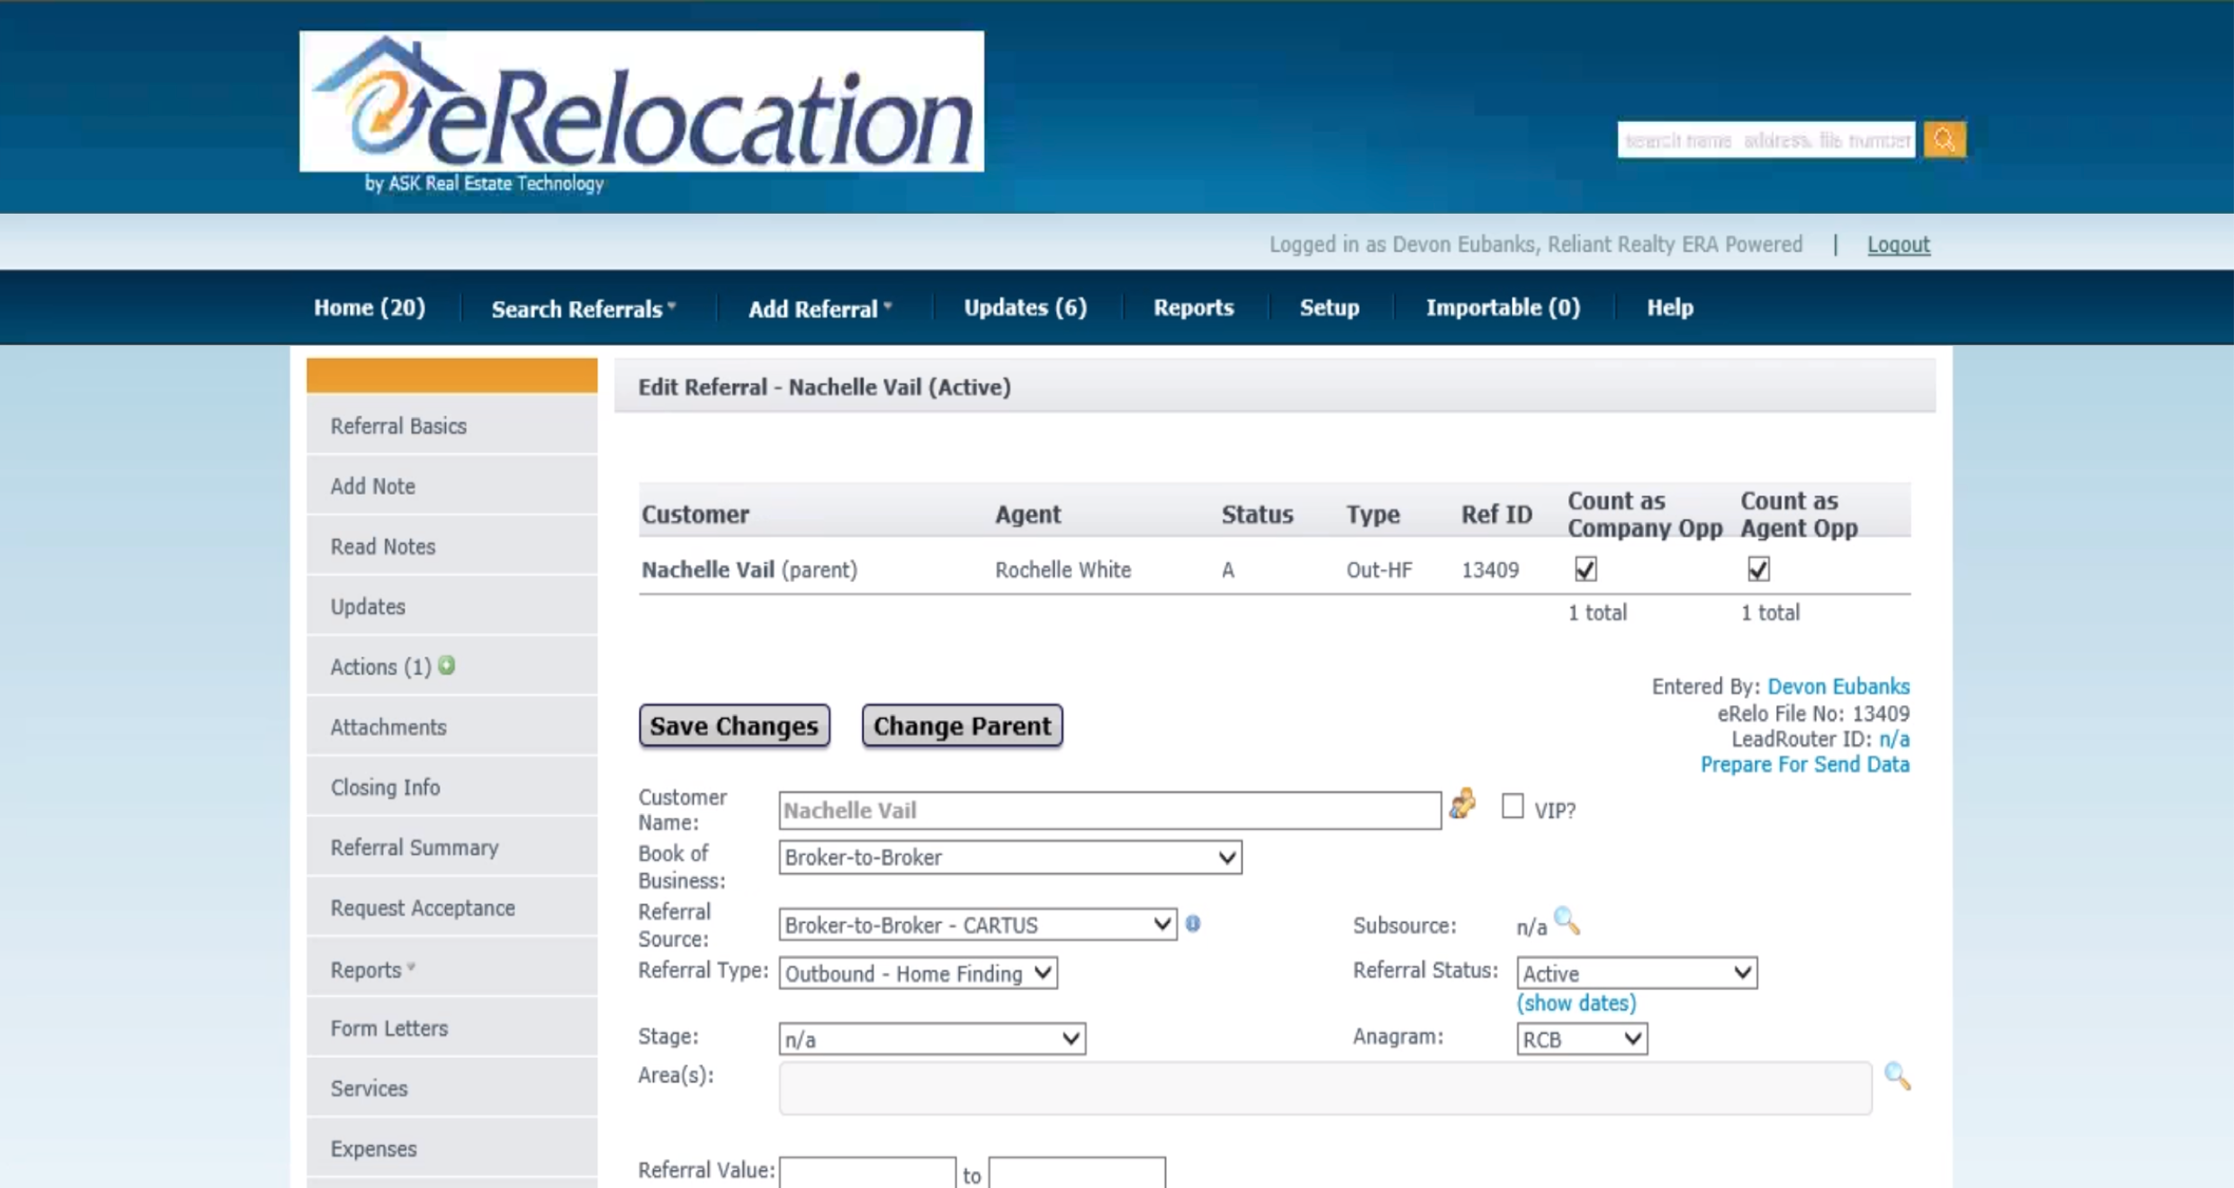Click the green plus icon beside Actions
The width and height of the screenshot is (2234, 1188).
click(447, 666)
